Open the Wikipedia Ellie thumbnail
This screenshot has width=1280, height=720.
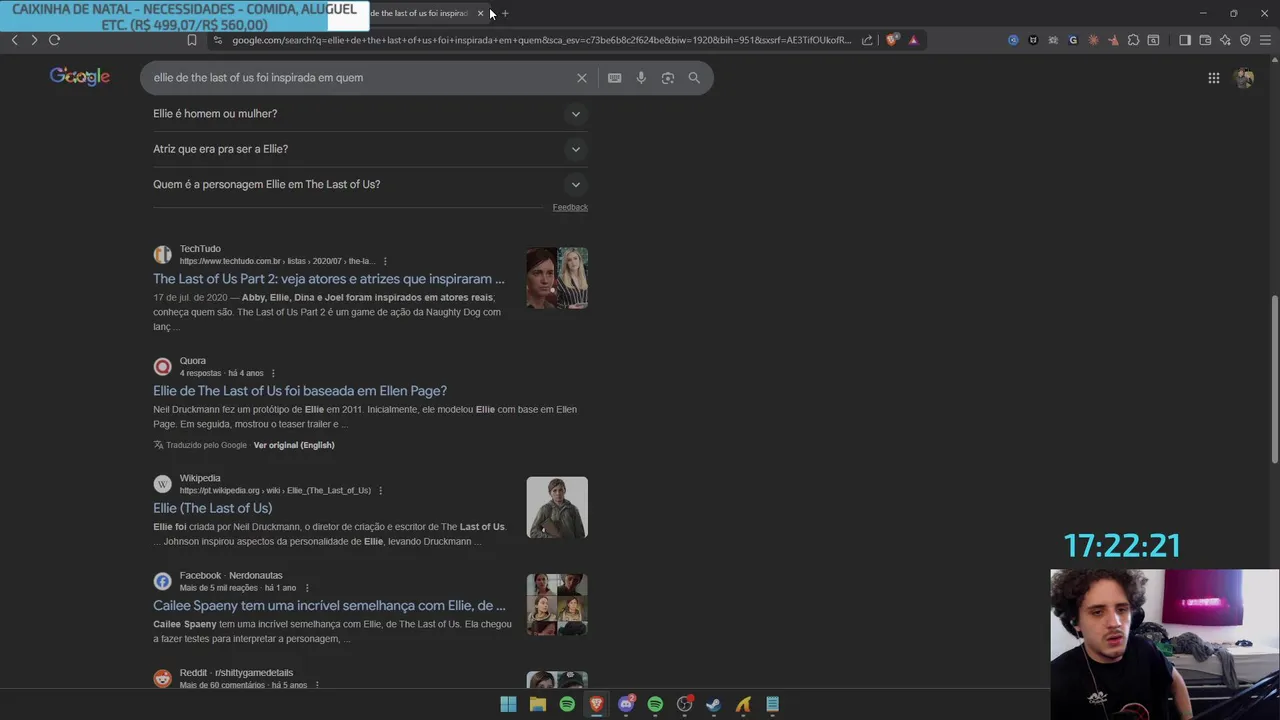coord(557,508)
